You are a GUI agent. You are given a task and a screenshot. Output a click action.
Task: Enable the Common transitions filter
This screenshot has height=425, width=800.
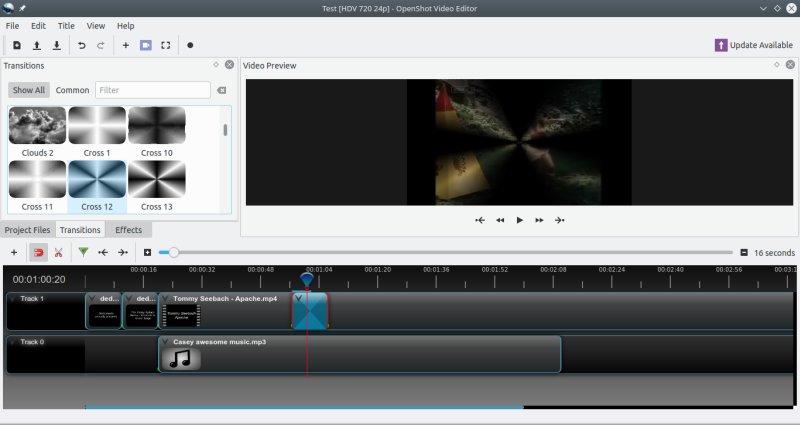(72, 90)
